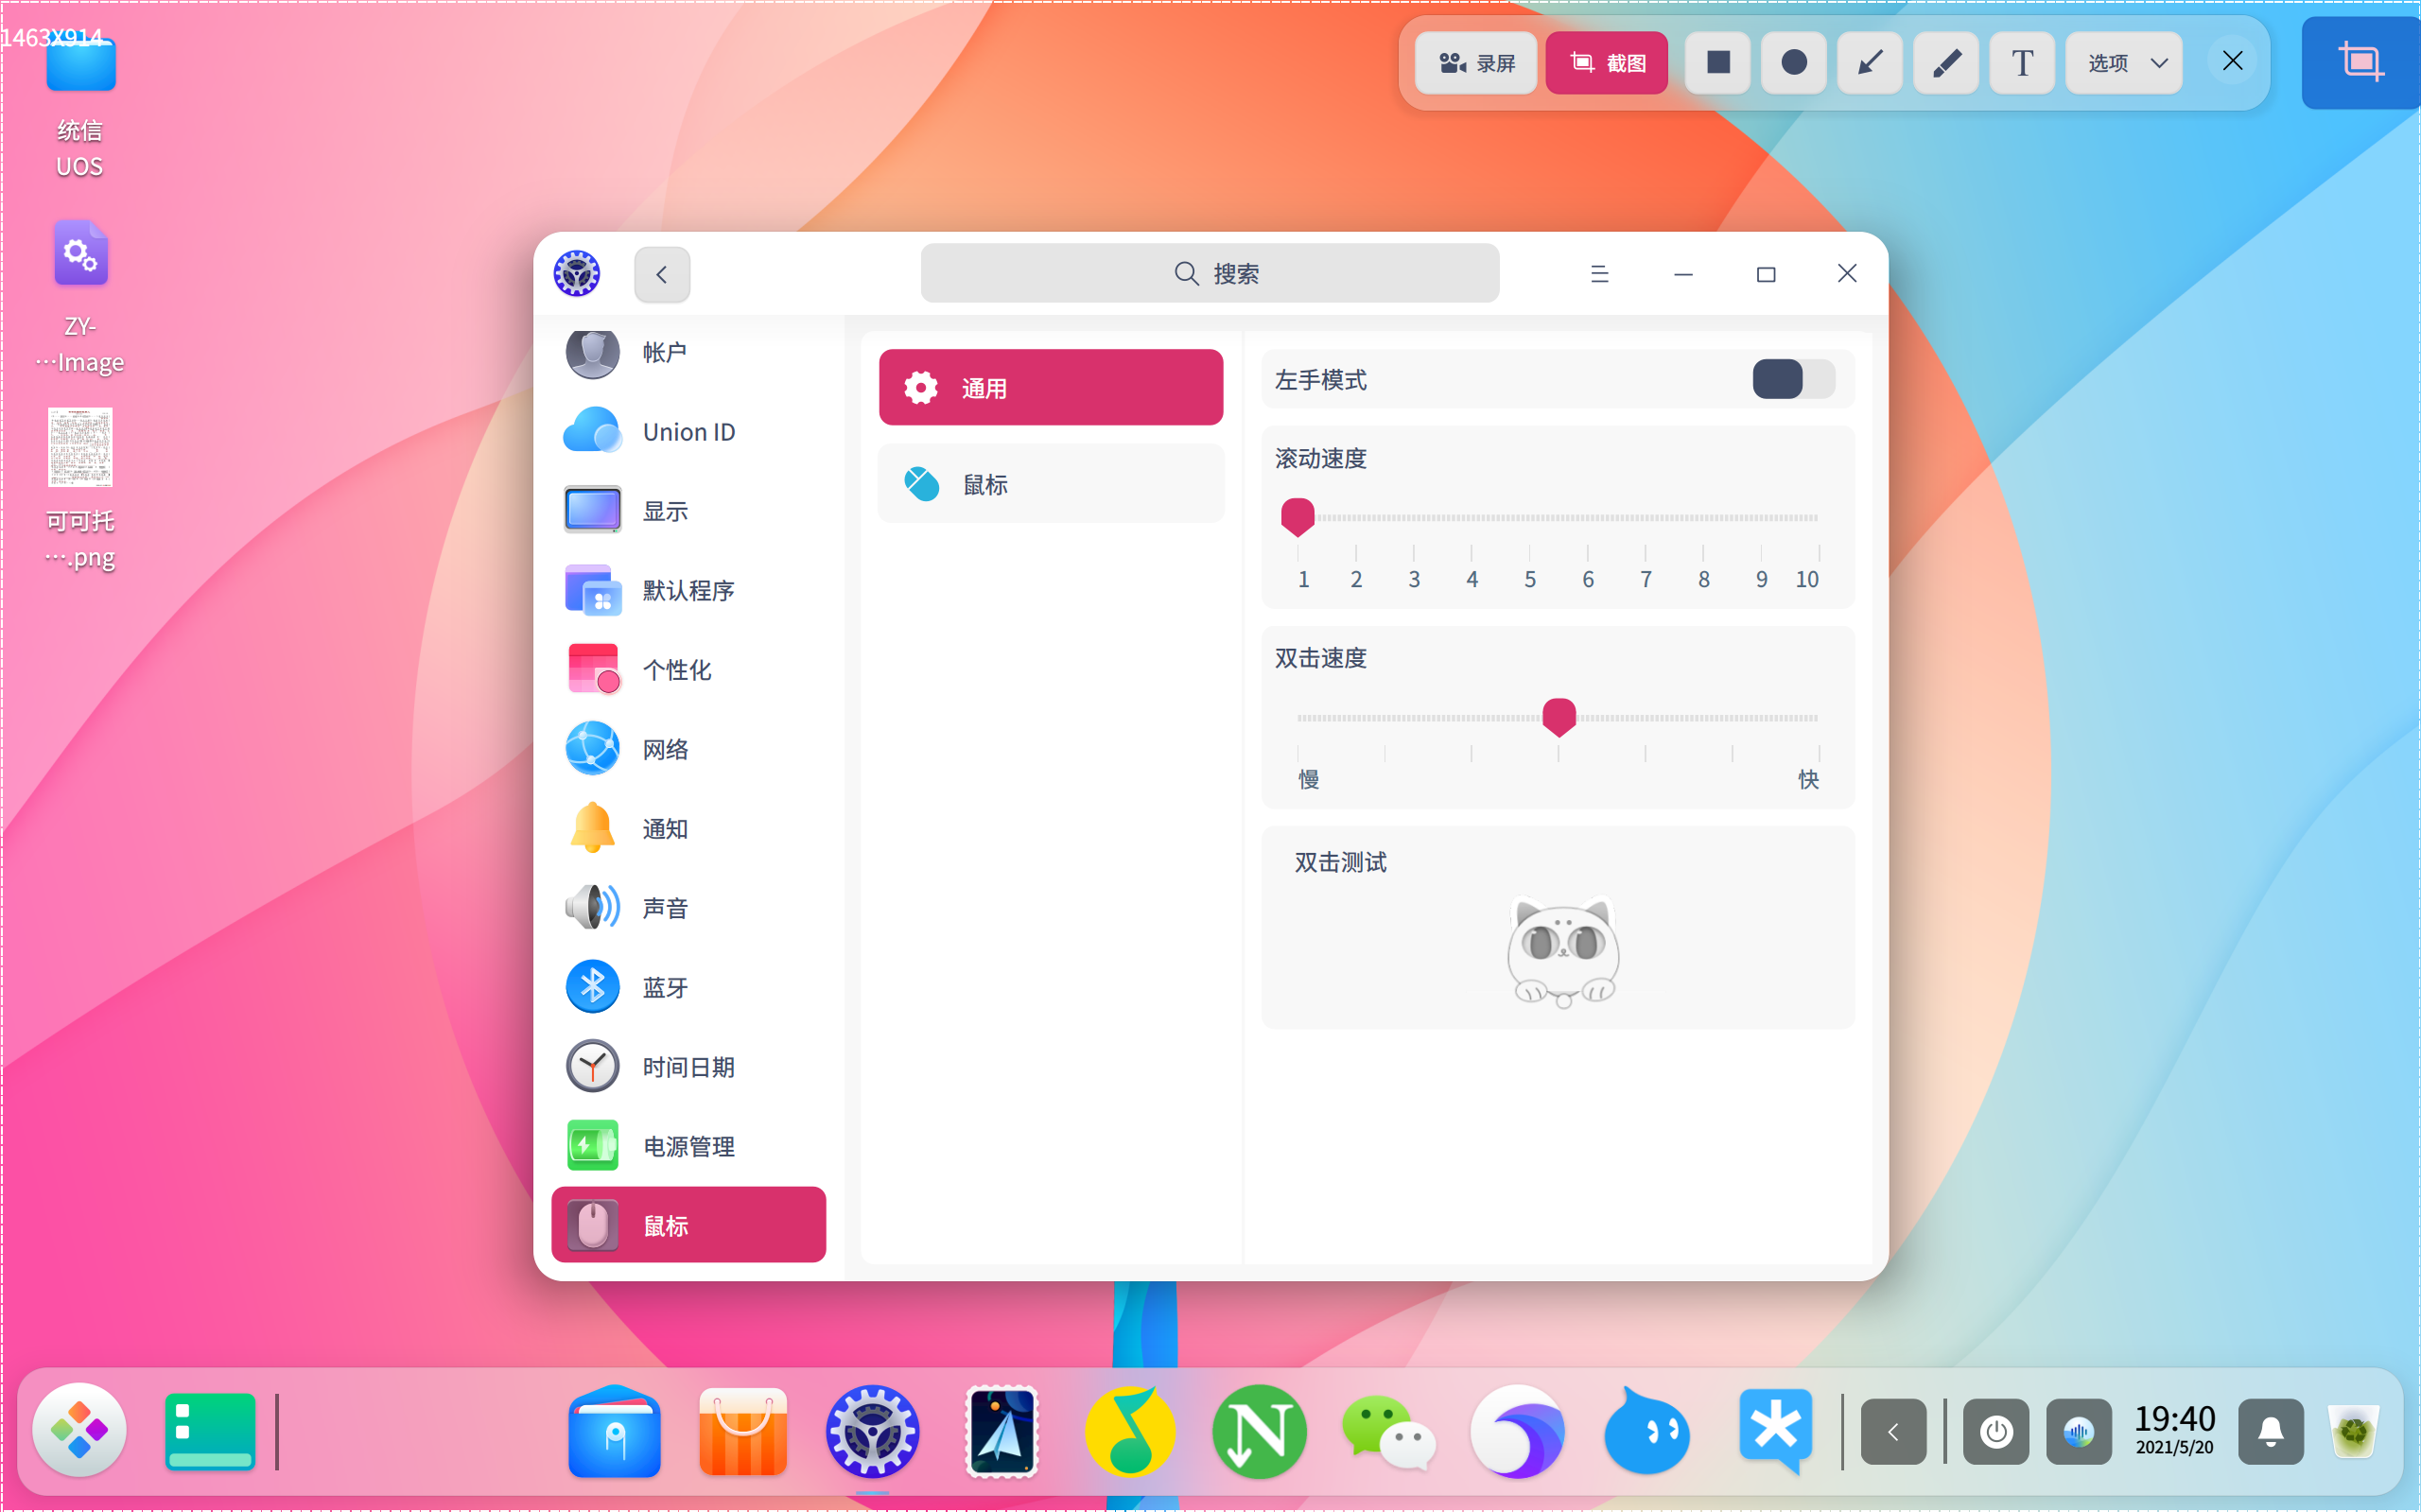Select the text annotation tool
Viewport: 2421px width, 1512px height.
pyautogui.click(x=2021, y=63)
